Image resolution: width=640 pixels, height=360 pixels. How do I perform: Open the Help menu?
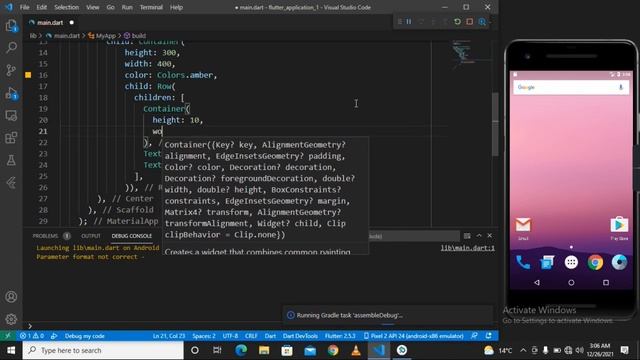176,7
